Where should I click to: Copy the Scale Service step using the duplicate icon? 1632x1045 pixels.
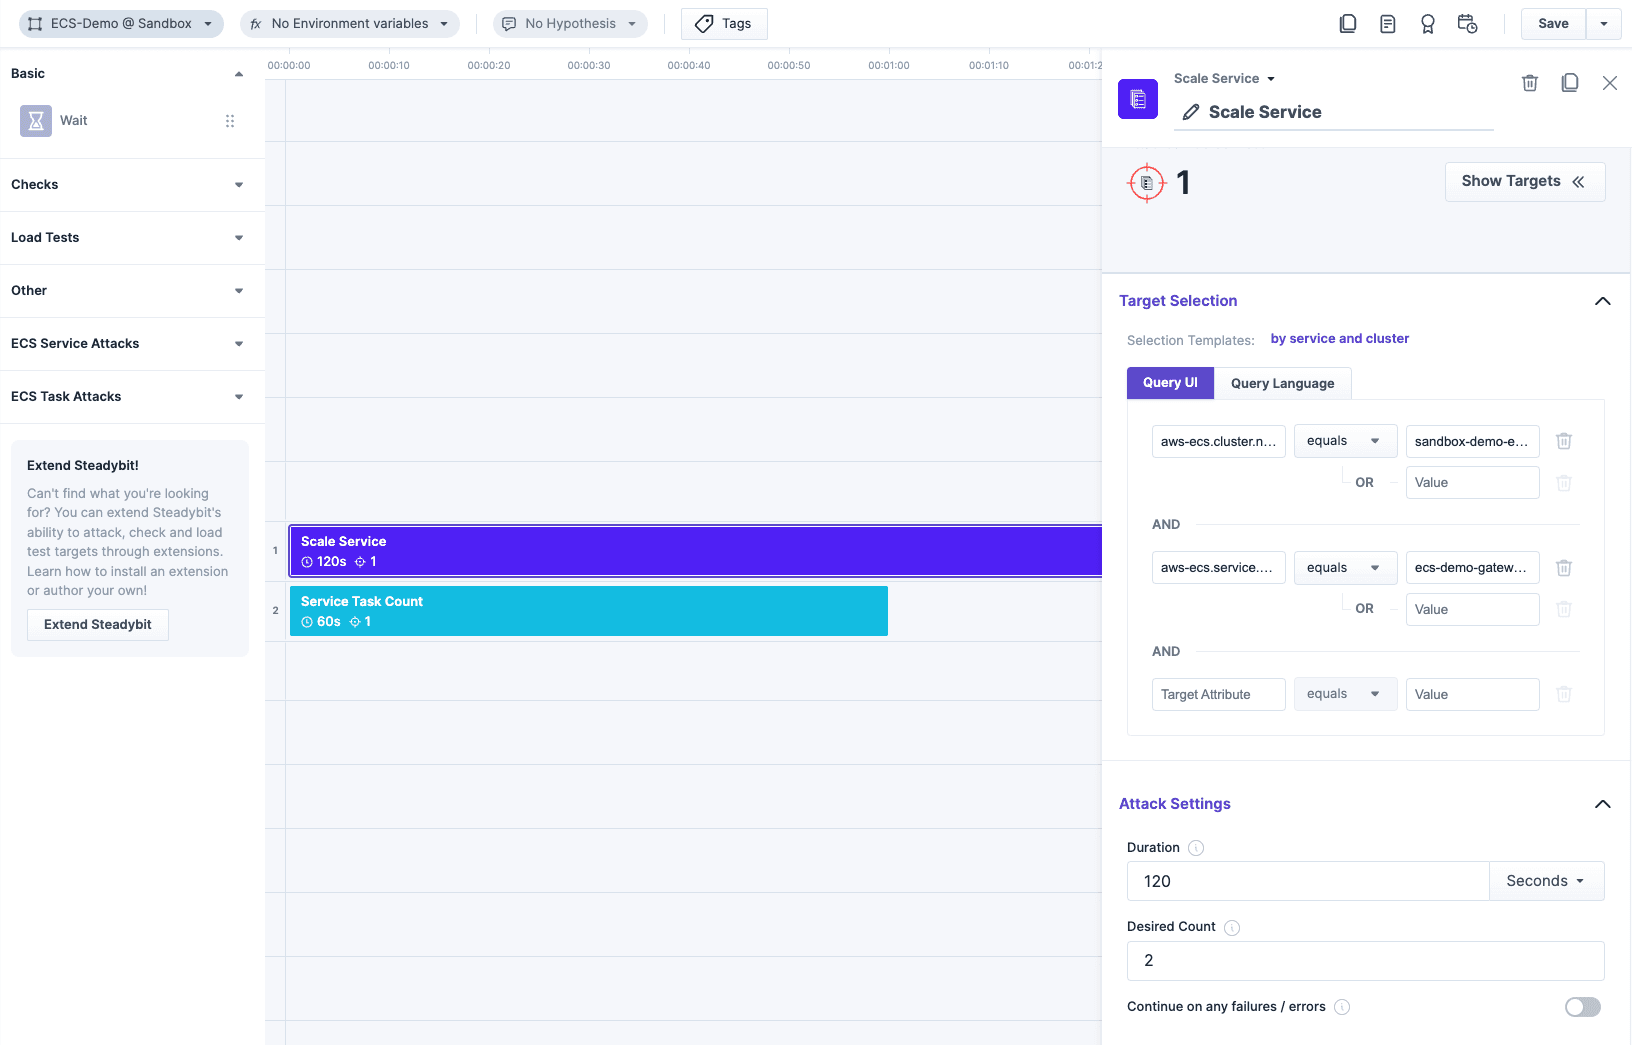click(1569, 83)
